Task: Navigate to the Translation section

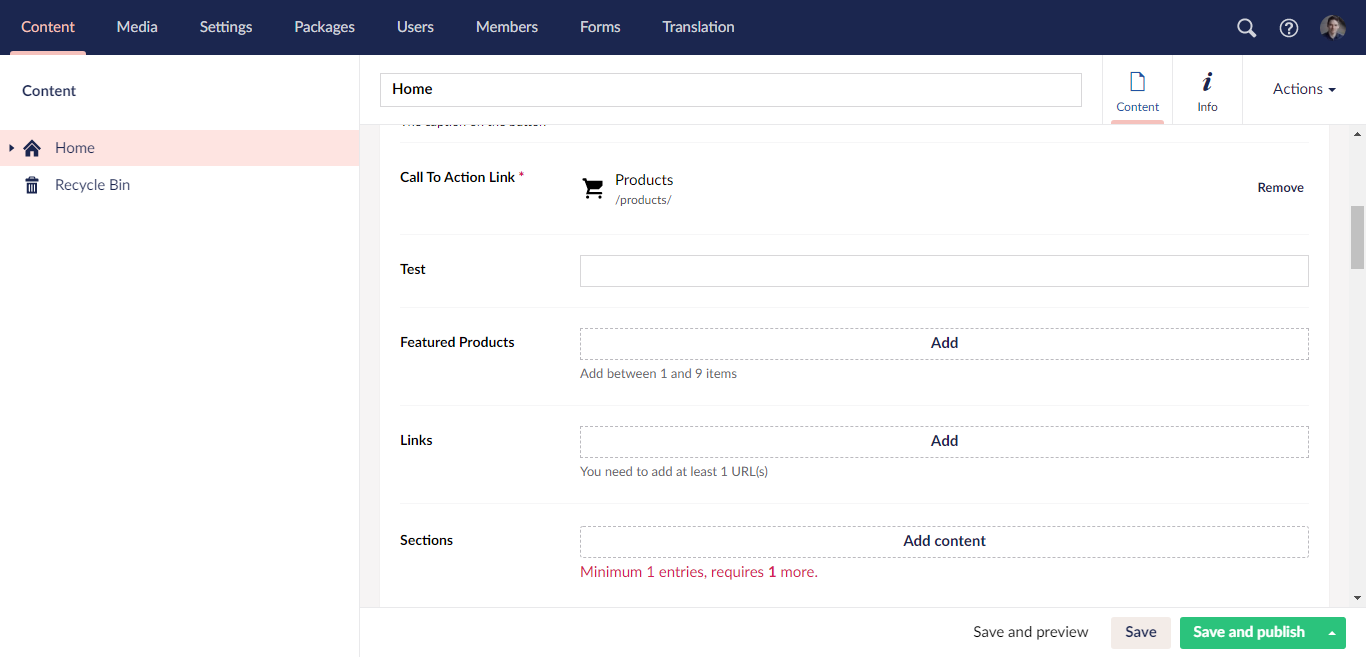Action: [698, 27]
